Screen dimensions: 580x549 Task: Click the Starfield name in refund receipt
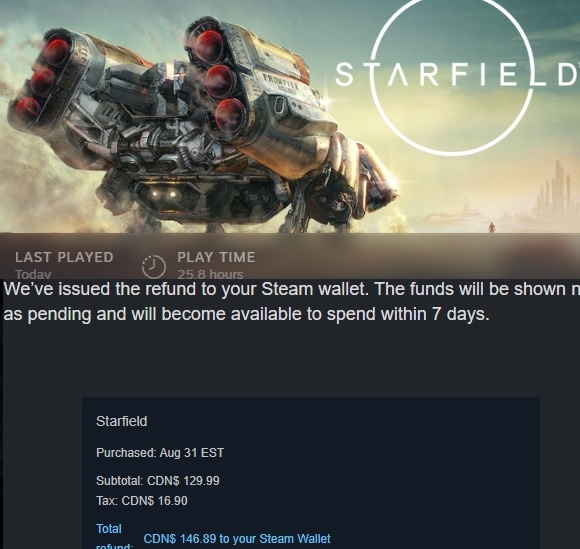point(121,421)
